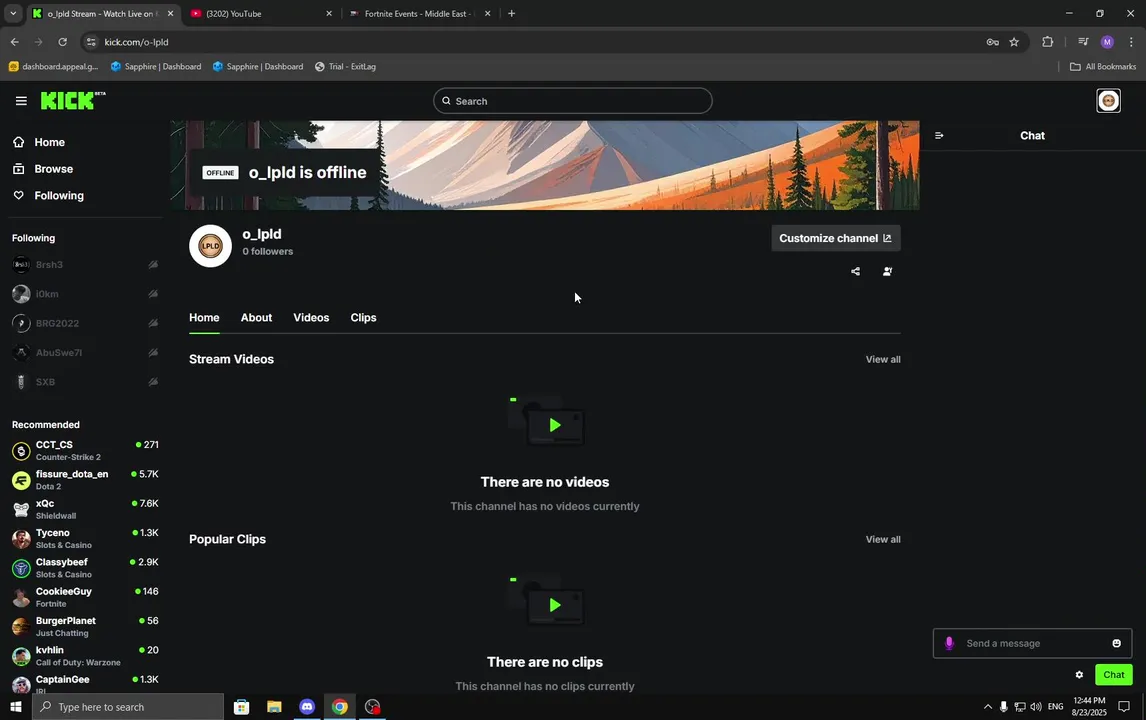The height and width of the screenshot is (720, 1146).
Task: Click View all for Popular Clips
Action: click(883, 539)
